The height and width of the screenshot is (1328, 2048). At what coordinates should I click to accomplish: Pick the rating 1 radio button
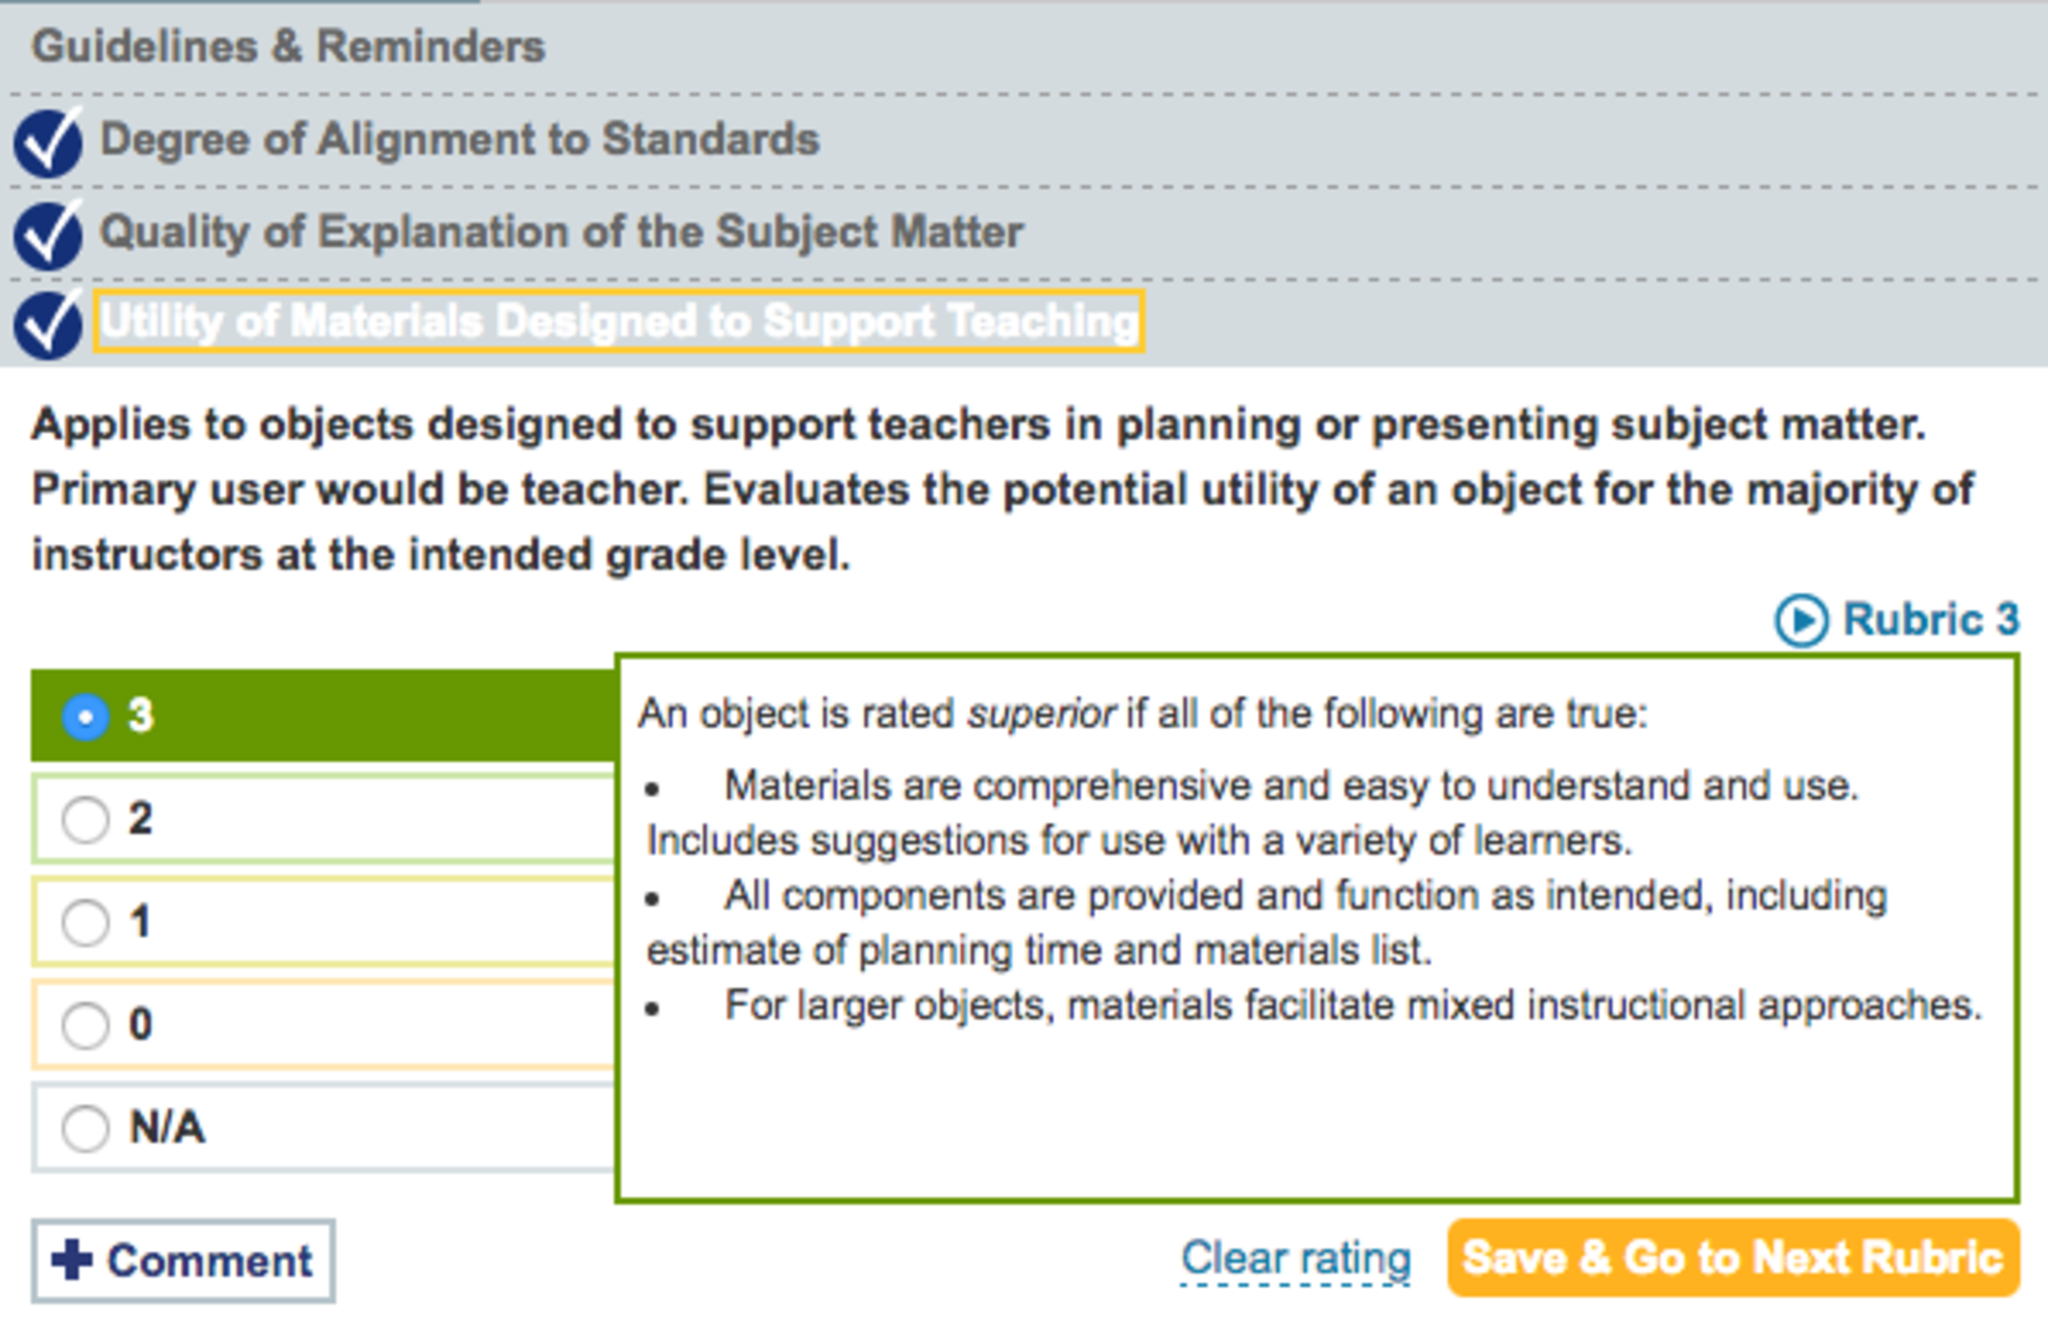pos(85,922)
